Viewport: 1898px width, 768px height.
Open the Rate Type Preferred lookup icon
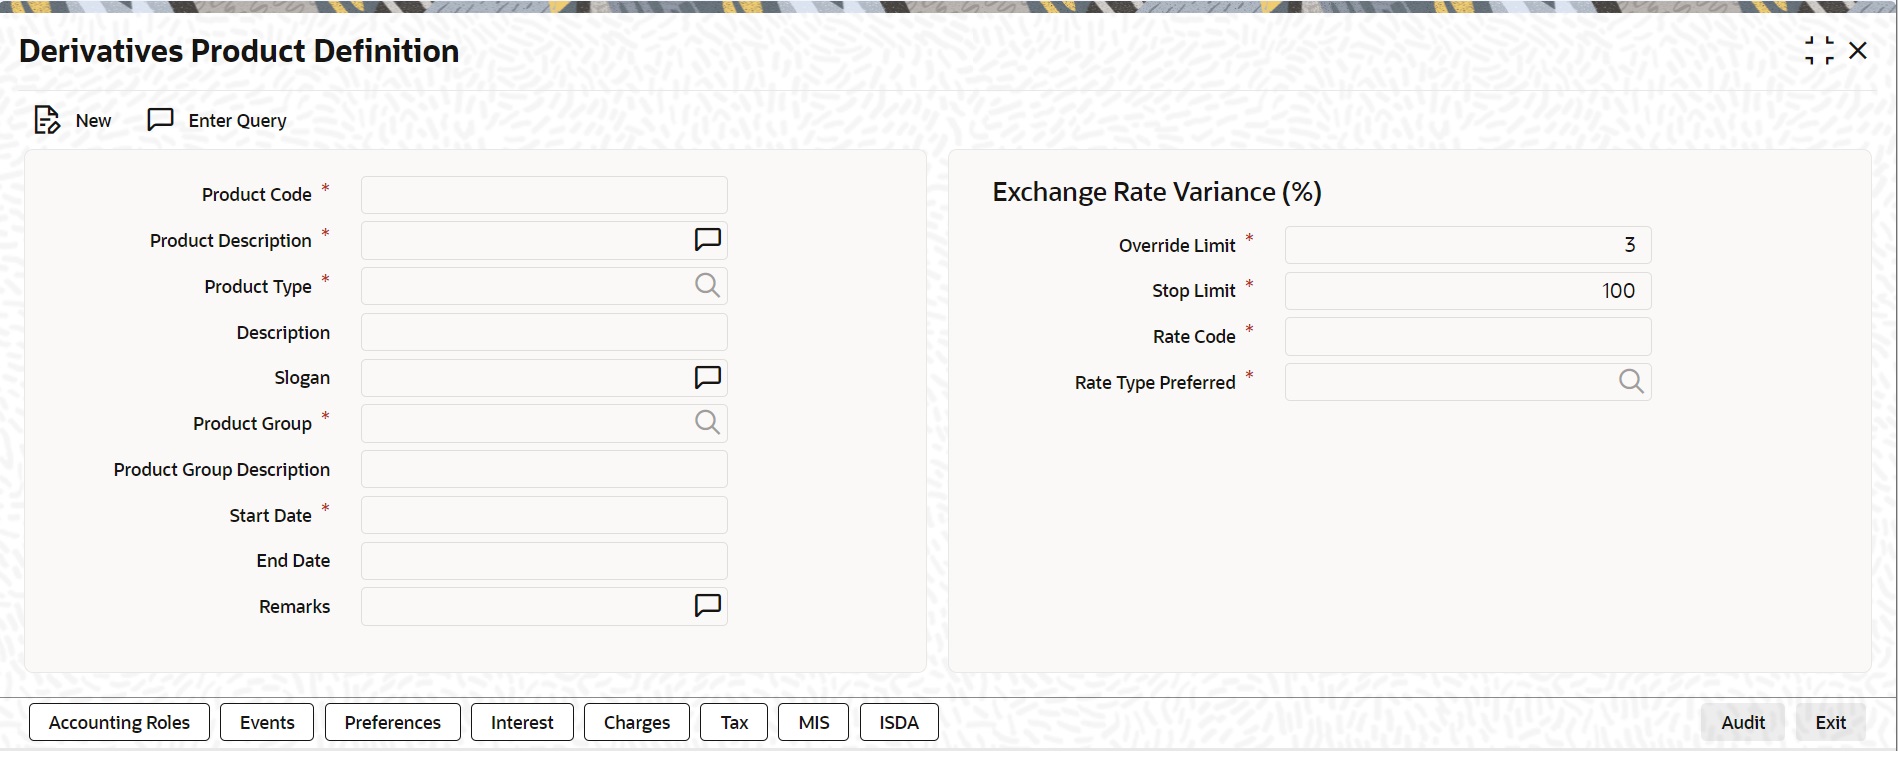(1631, 382)
